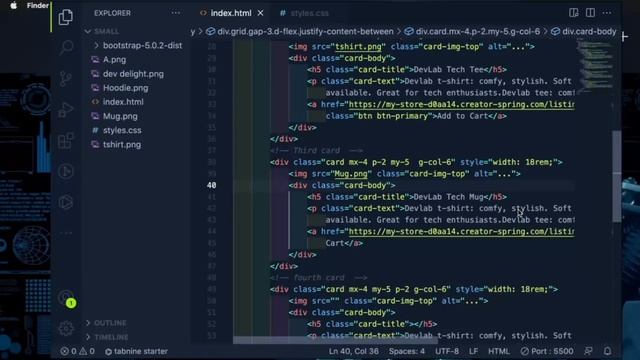Open the Explorer view in activity bar
640x360 pixels.
pos(65,17)
